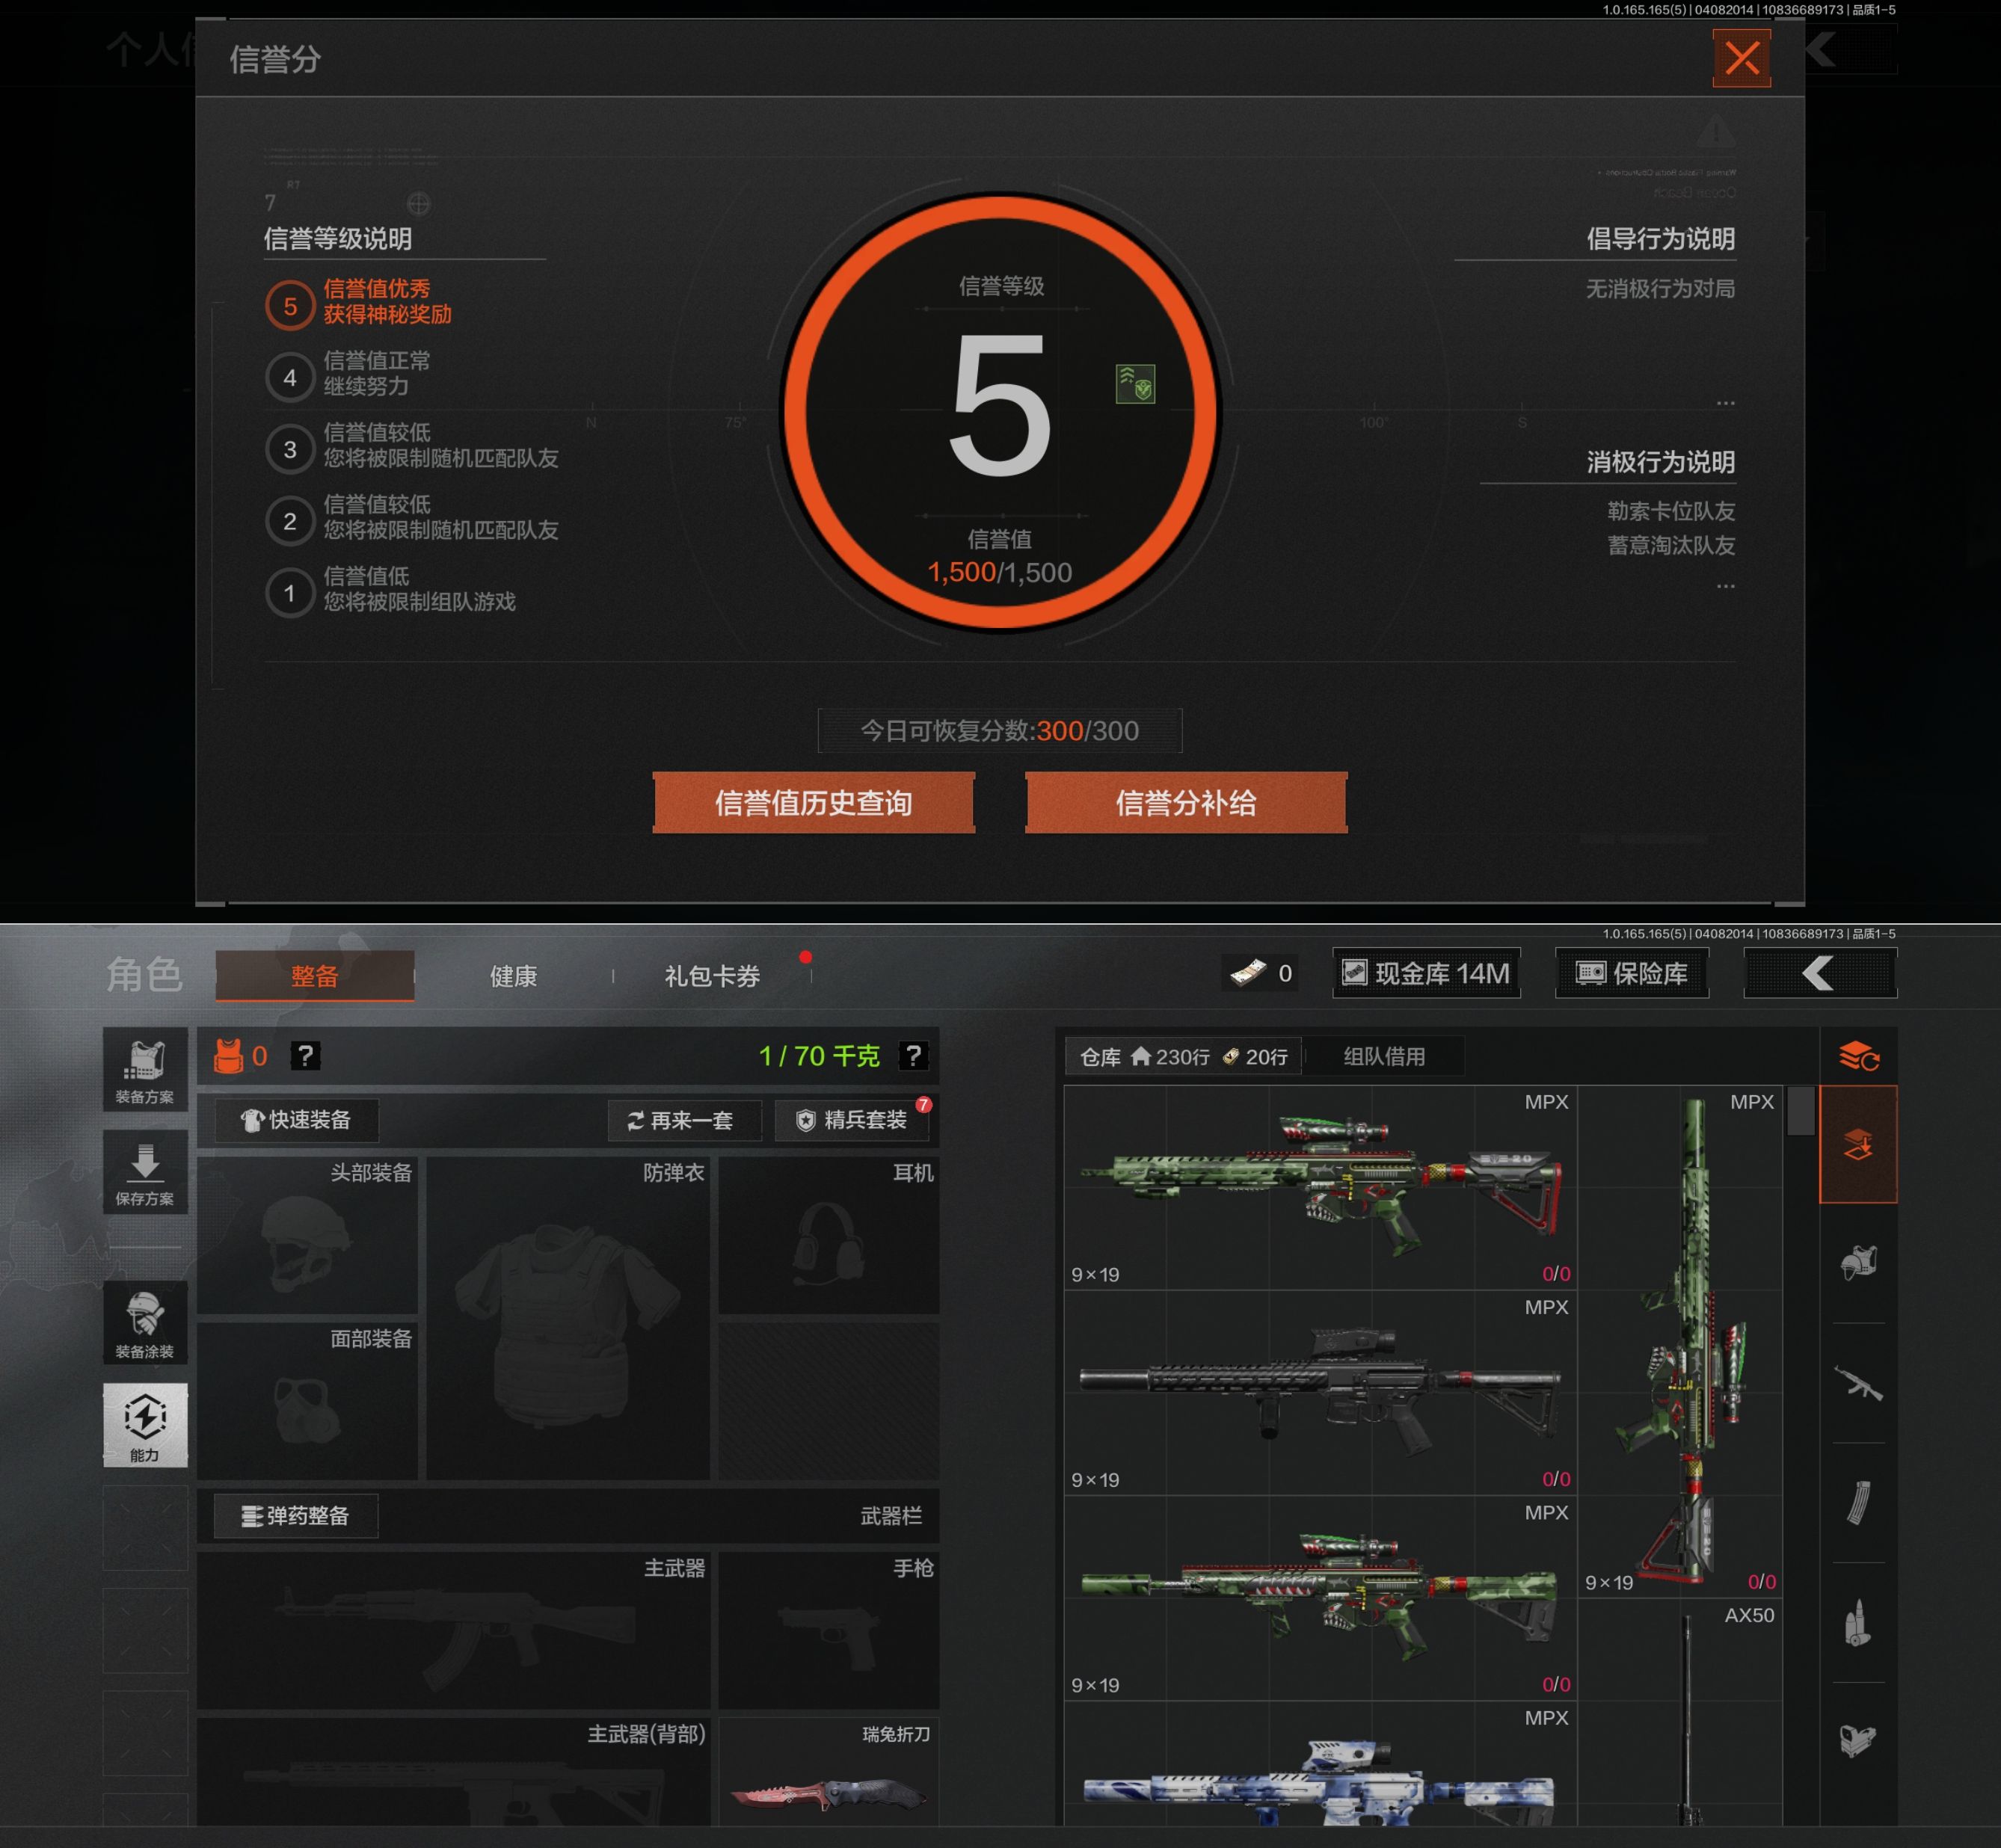
Task: Select the rifle weapons filter icon
Action: pyautogui.click(x=1858, y=1383)
